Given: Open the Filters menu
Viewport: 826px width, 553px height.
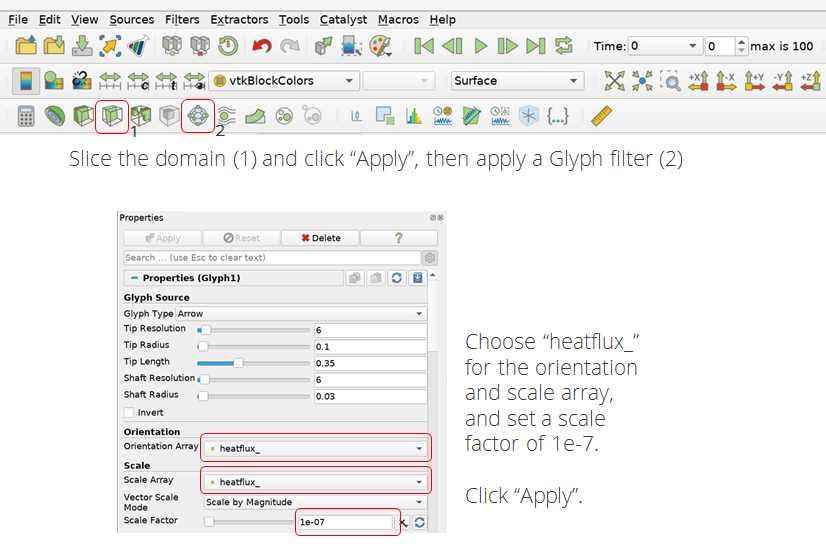Looking at the screenshot, I should (x=182, y=19).
